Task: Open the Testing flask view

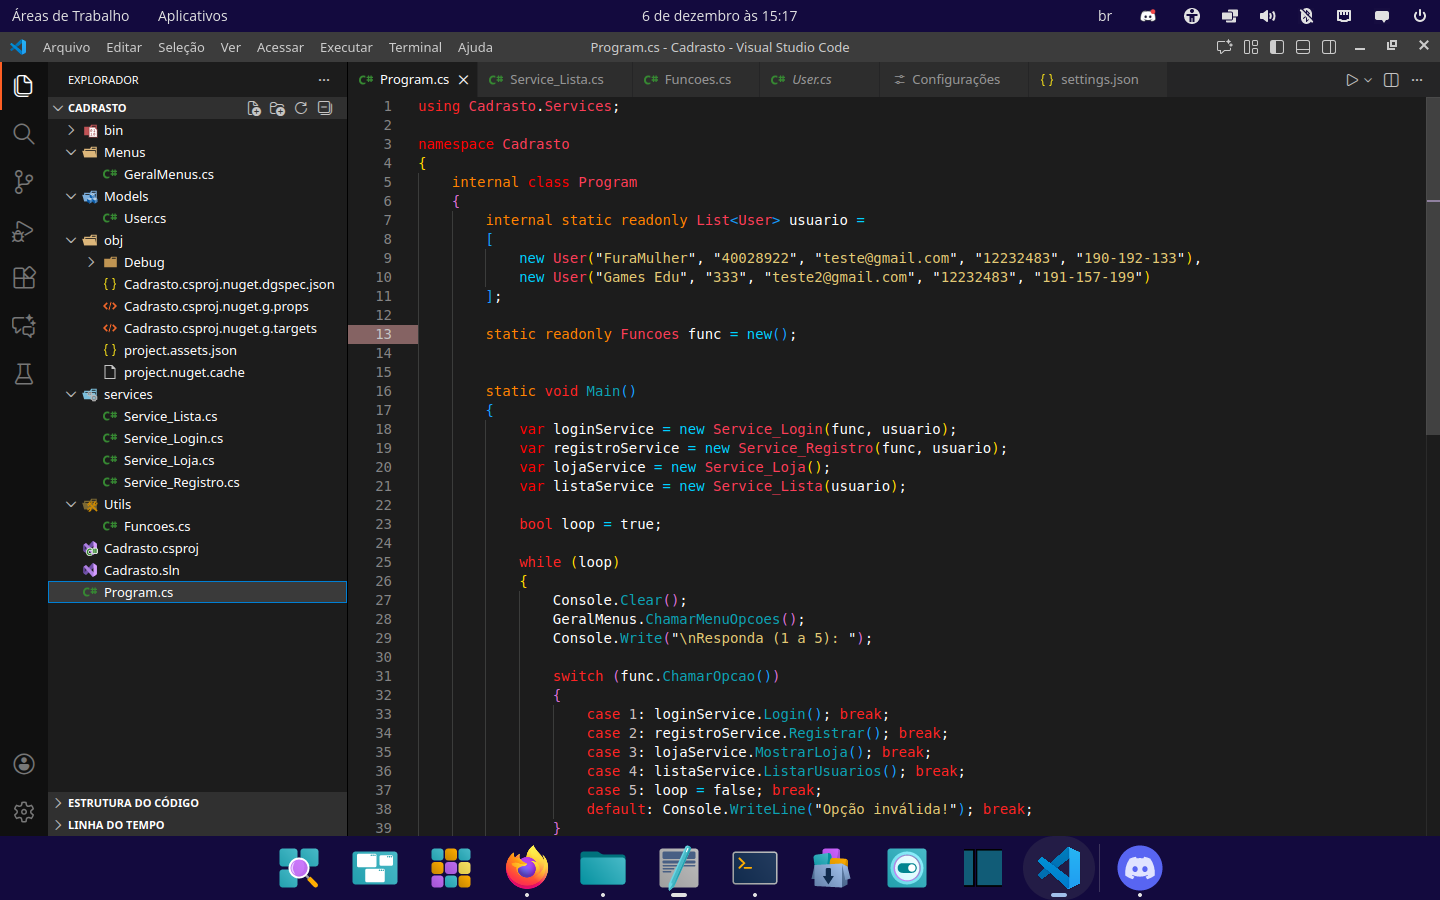Action: pos(24,374)
